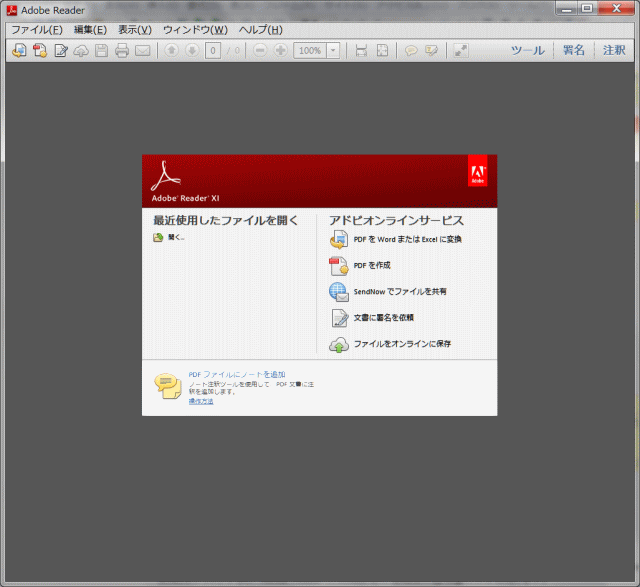Maximize the Adobe Reader window
The height and width of the screenshot is (587, 640).
(x=587, y=8)
